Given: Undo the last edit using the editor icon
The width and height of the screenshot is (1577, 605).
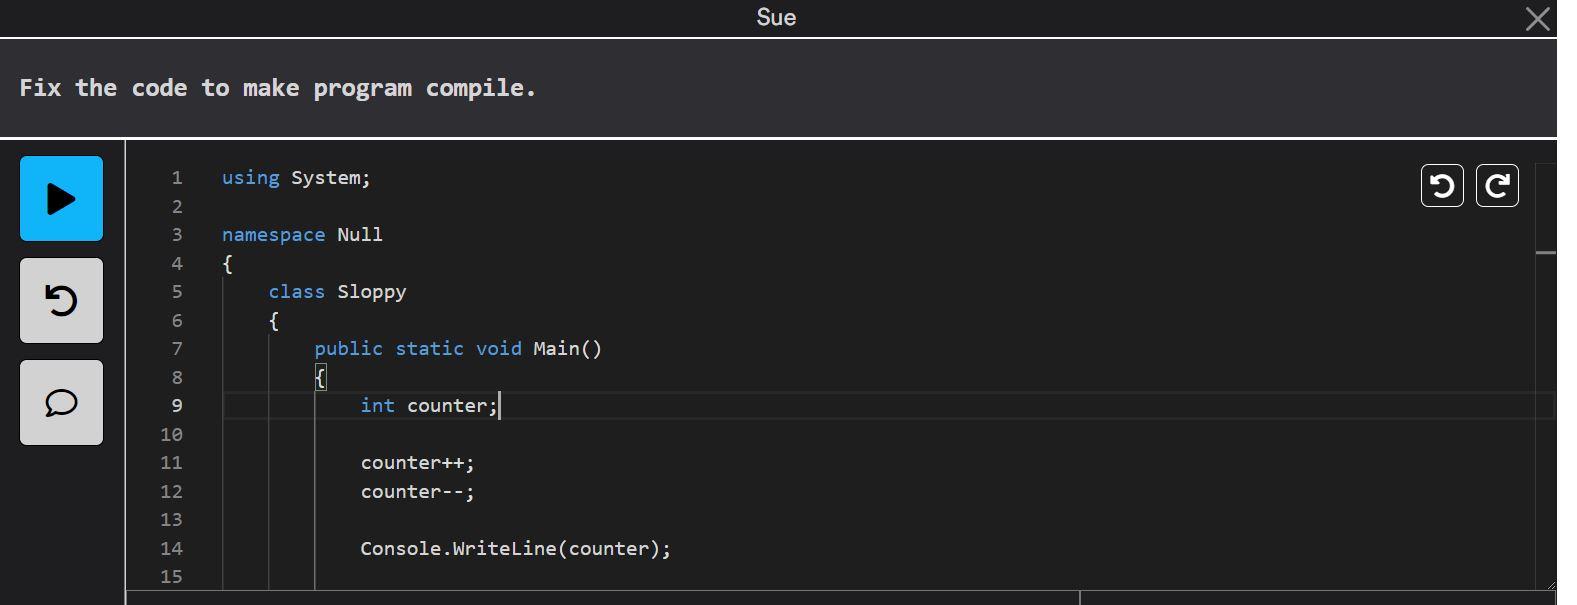Looking at the screenshot, I should tap(1441, 185).
